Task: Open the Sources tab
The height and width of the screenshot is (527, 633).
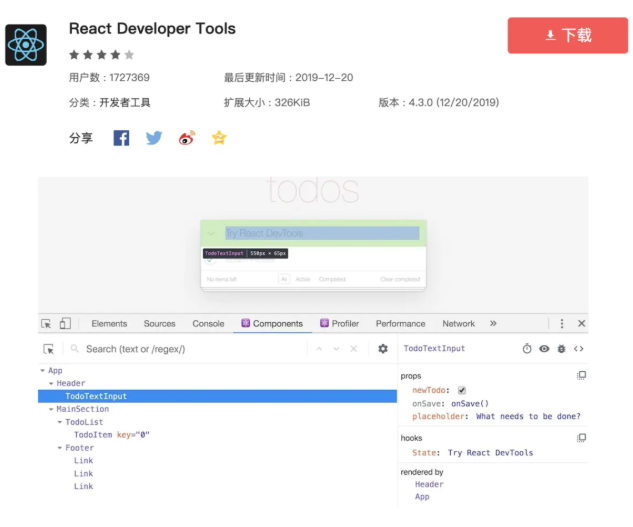Action: click(159, 323)
